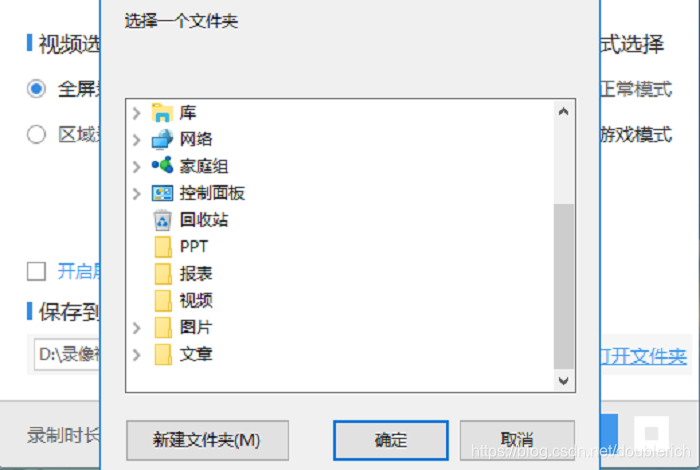Viewport: 700px width, 470px height.
Task: Open the 控制面板 control panel icon
Action: [x=162, y=193]
